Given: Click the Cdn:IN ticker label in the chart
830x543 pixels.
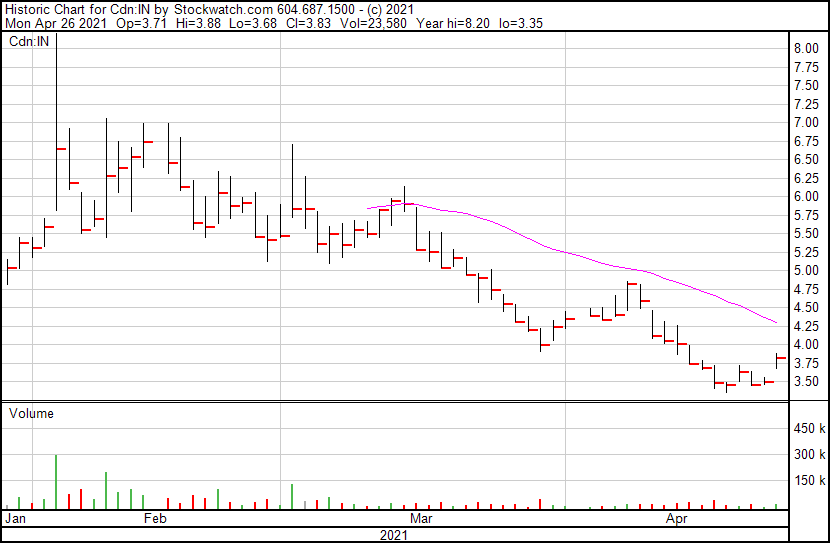Looking at the screenshot, I should 29,41.
